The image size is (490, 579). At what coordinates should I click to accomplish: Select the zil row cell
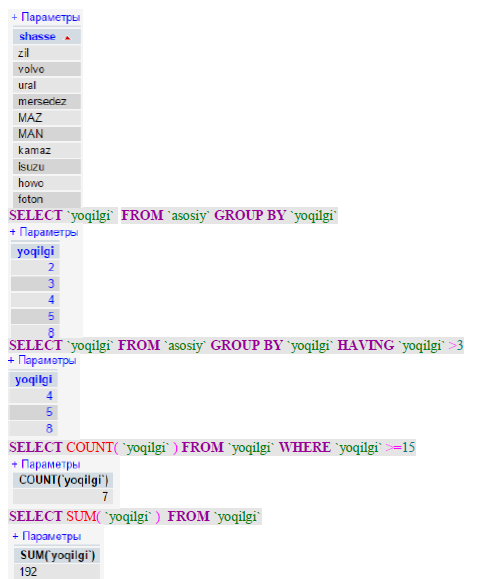(x=47, y=53)
